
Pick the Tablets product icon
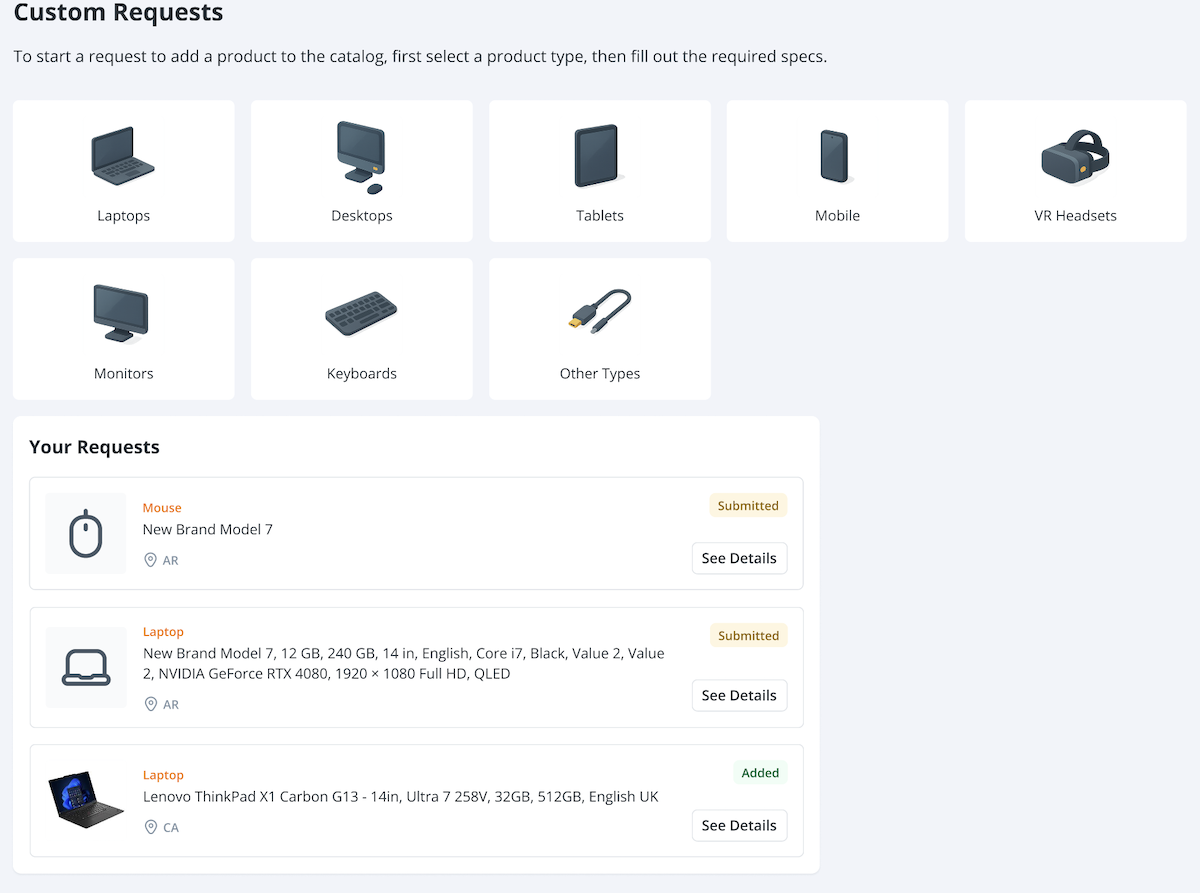tap(598, 156)
